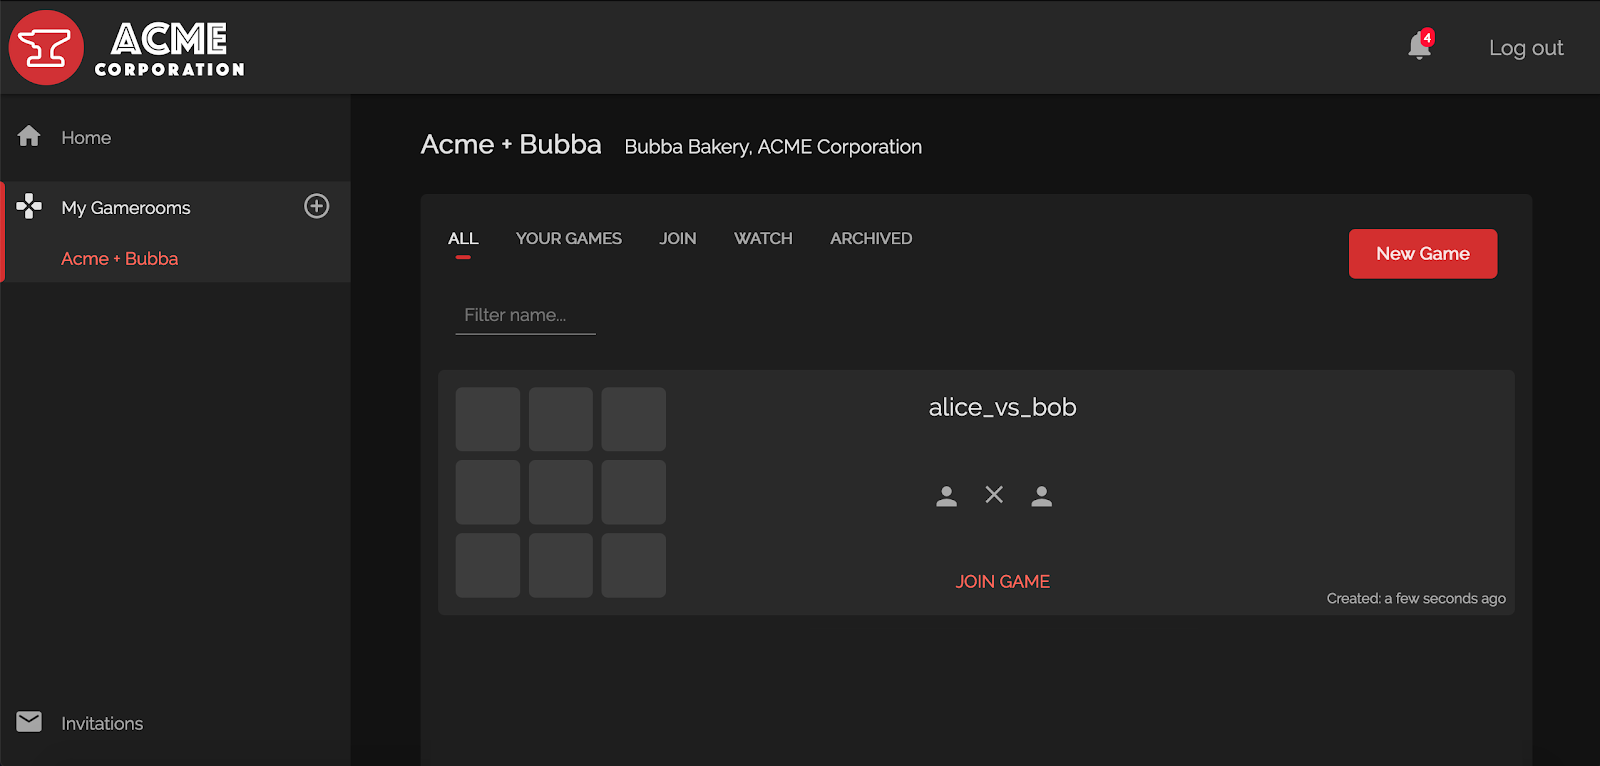This screenshot has width=1600, height=766.
Task: Click the right player icon in alice_vs_bob
Action: (x=1041, y=496)
